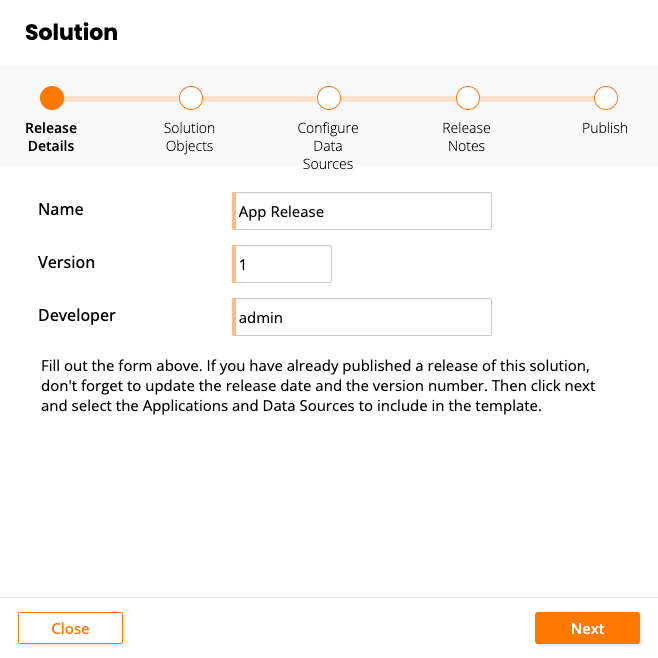Go to the Publish step circle
Image resolution: width=658 pixels, height=658 pixels.
coord(605,98)
